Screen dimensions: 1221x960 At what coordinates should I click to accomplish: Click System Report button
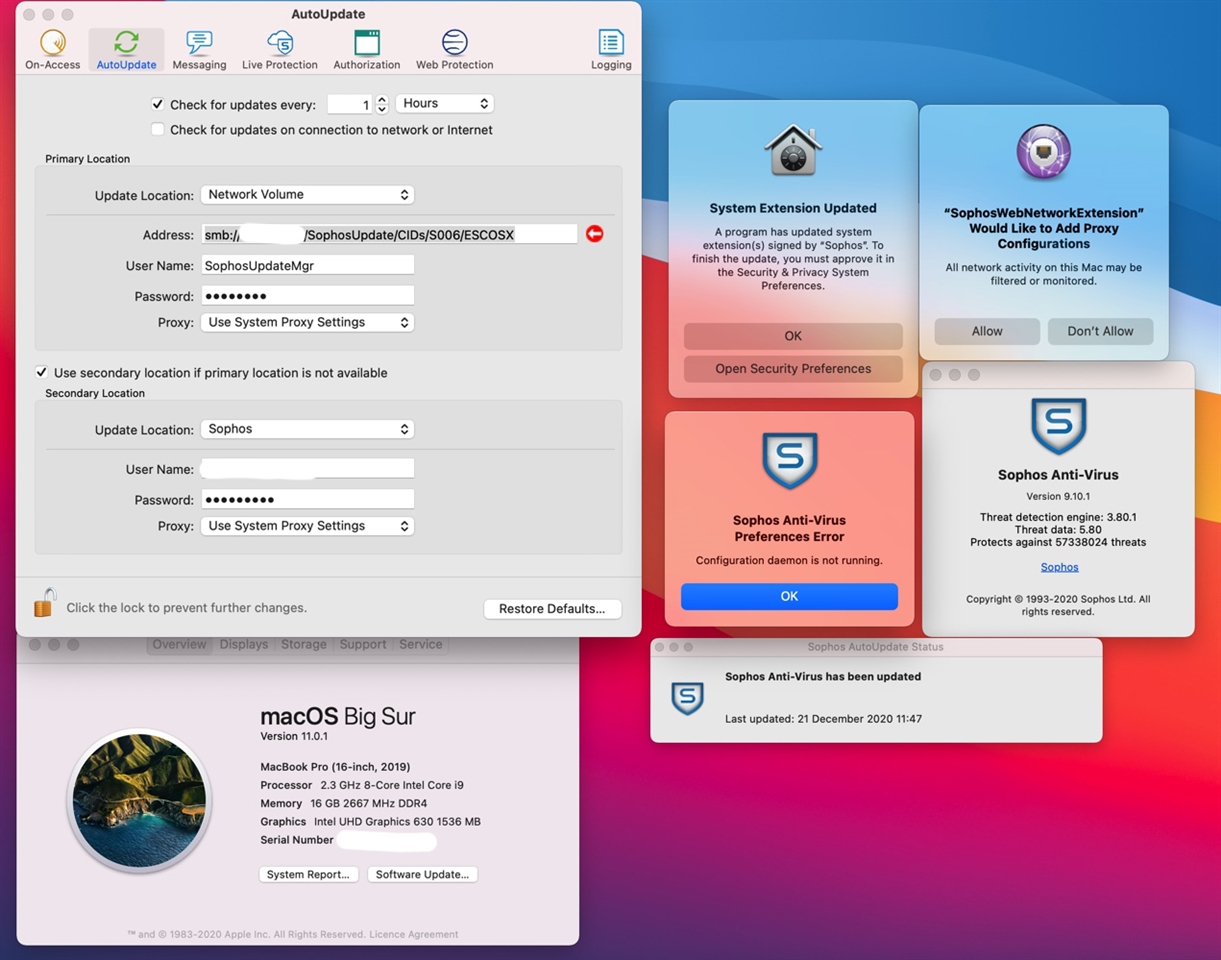click(x=308, y=875)
